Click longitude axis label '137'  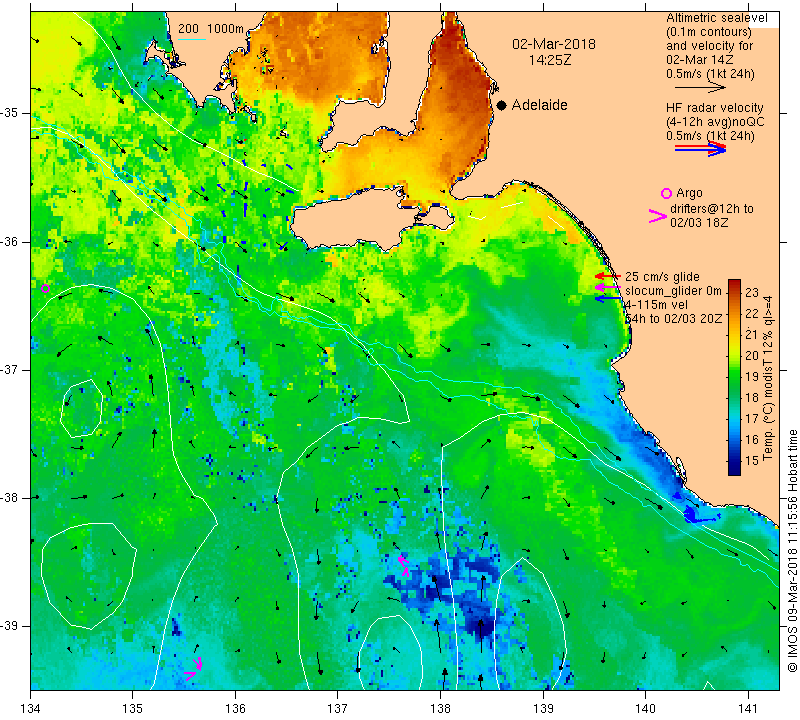click(338, 708)
